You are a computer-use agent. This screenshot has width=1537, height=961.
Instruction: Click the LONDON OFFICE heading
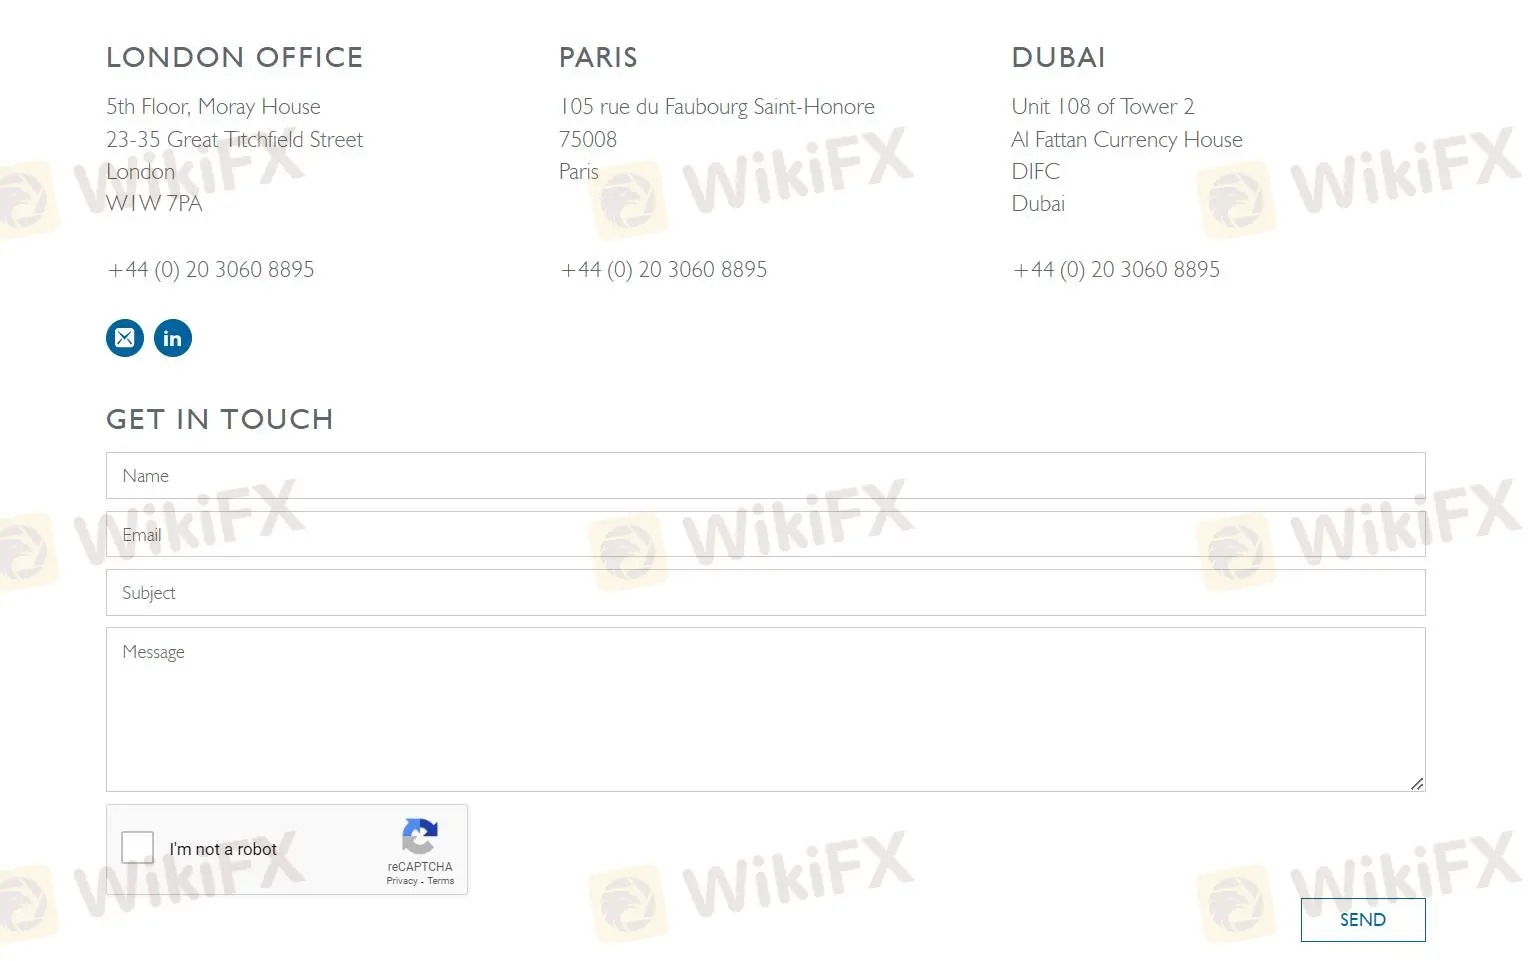pos(235,58)
